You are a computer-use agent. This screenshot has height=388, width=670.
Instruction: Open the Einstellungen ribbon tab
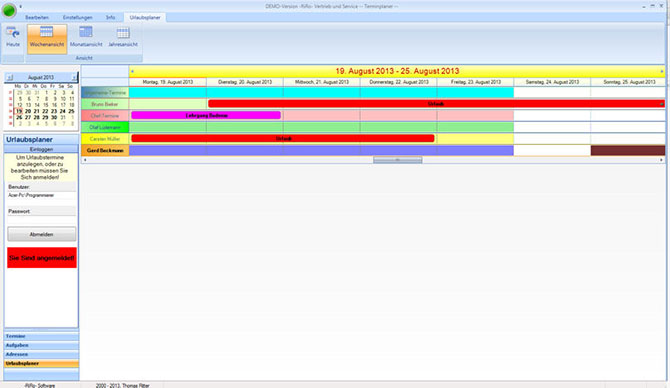click(77, 18)
